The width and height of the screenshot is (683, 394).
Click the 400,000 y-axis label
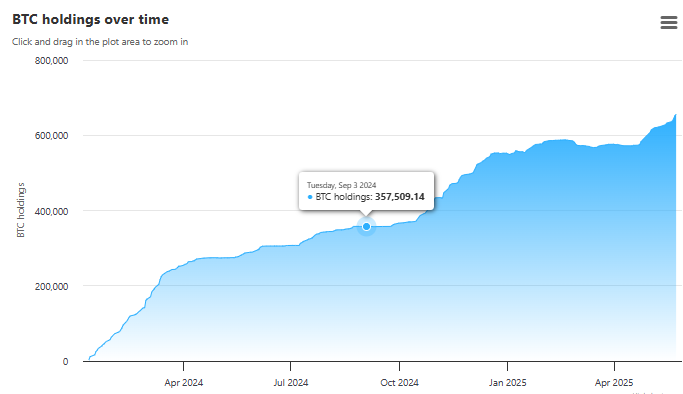pos(51,211)
